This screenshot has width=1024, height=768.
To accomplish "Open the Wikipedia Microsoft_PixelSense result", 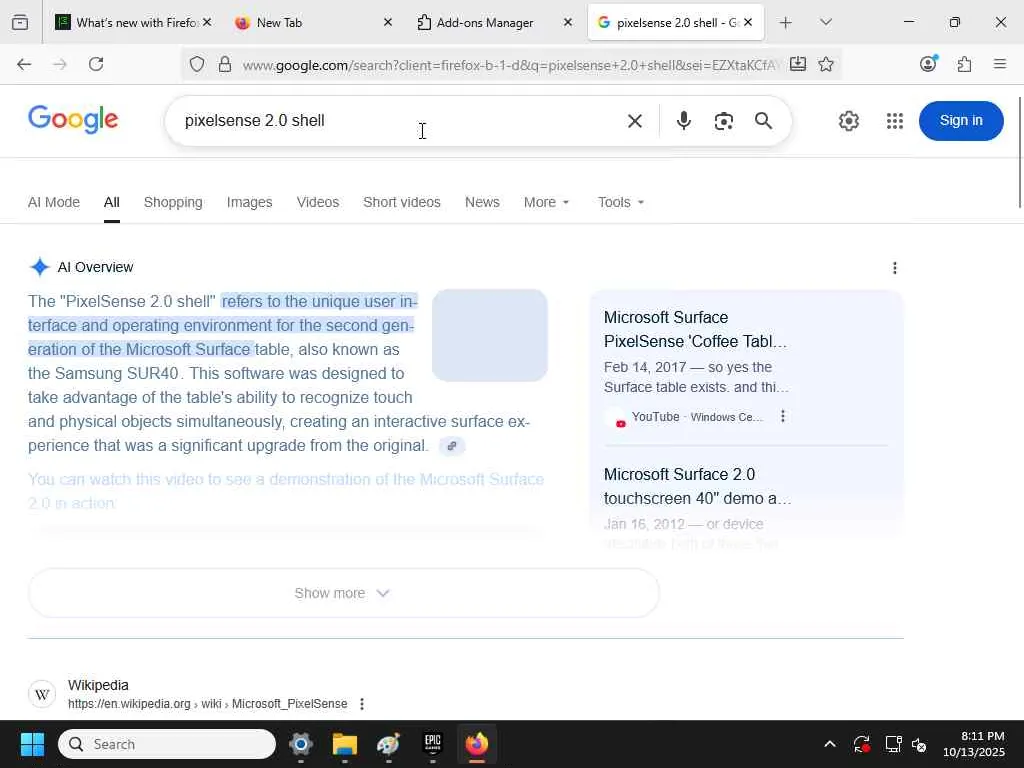I will (208, 704).
